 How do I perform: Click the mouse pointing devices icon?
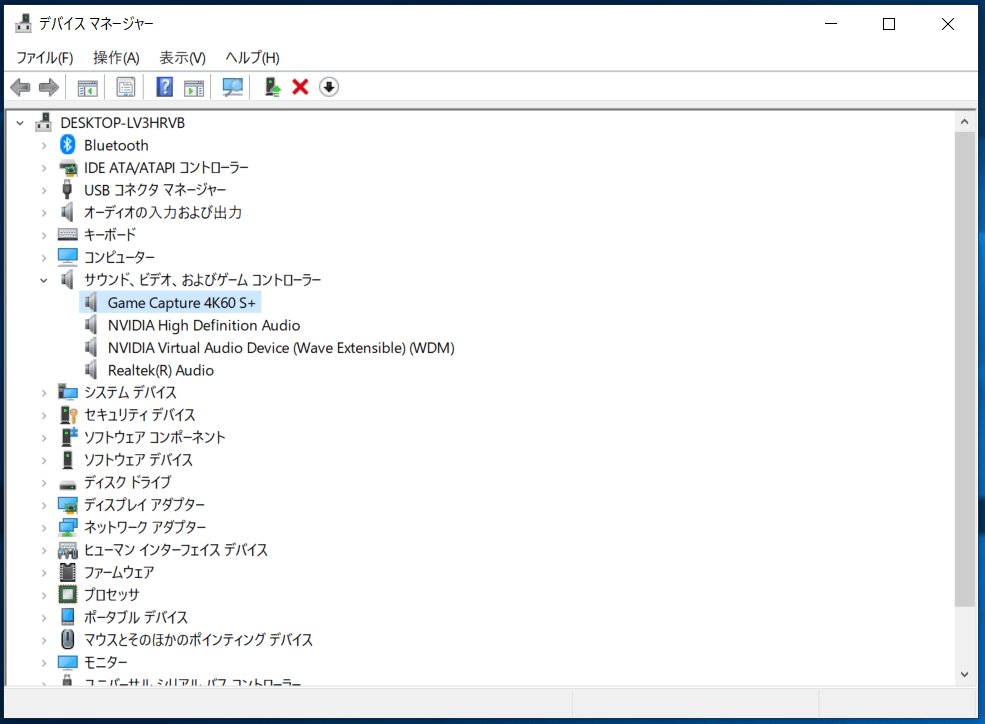67,639
